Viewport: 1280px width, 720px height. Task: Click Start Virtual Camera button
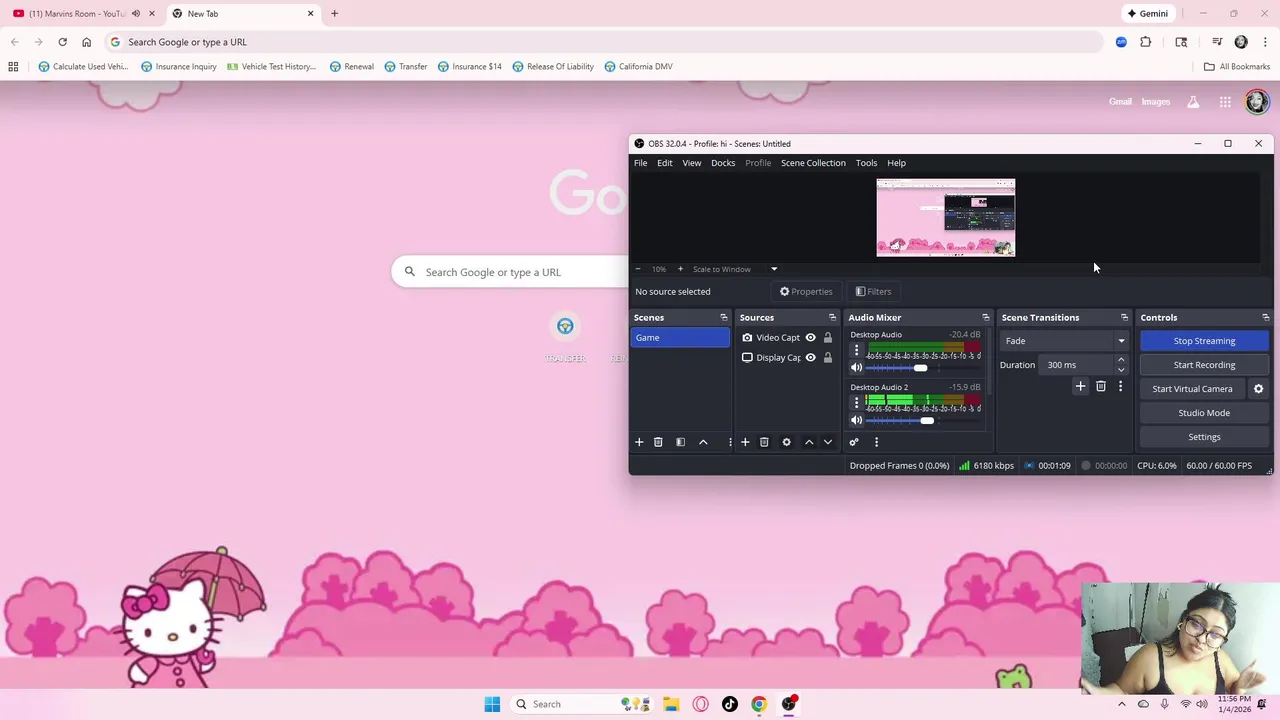(1192, 389)
